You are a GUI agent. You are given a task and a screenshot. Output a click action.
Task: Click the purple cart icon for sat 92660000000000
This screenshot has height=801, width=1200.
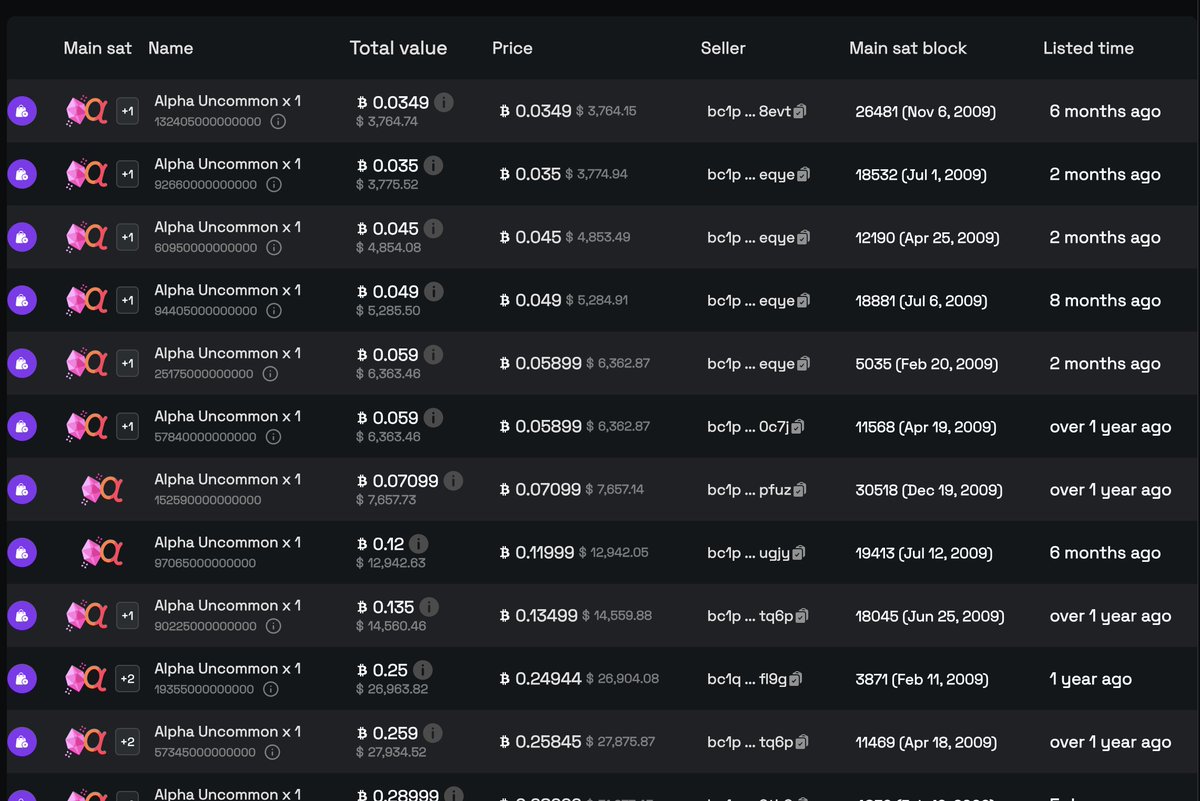coord(22,174)
